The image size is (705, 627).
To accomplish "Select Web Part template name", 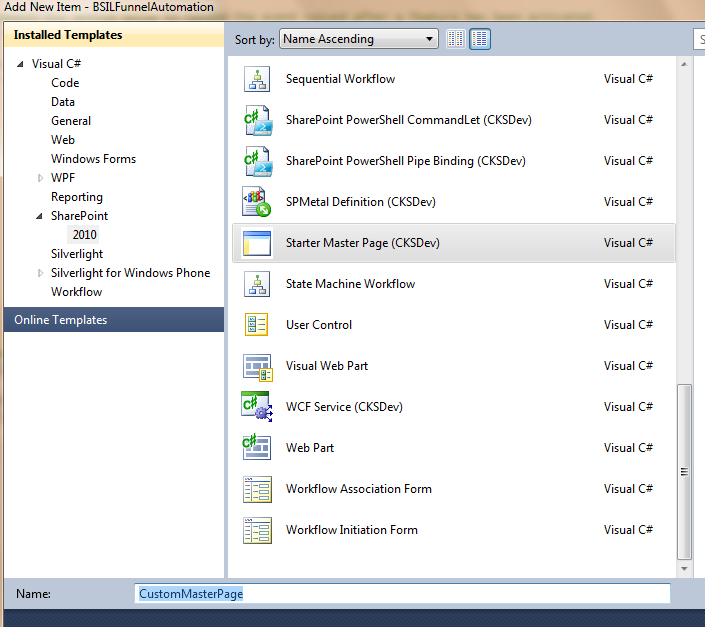I will pyautogui.click(x=310, y=448).
